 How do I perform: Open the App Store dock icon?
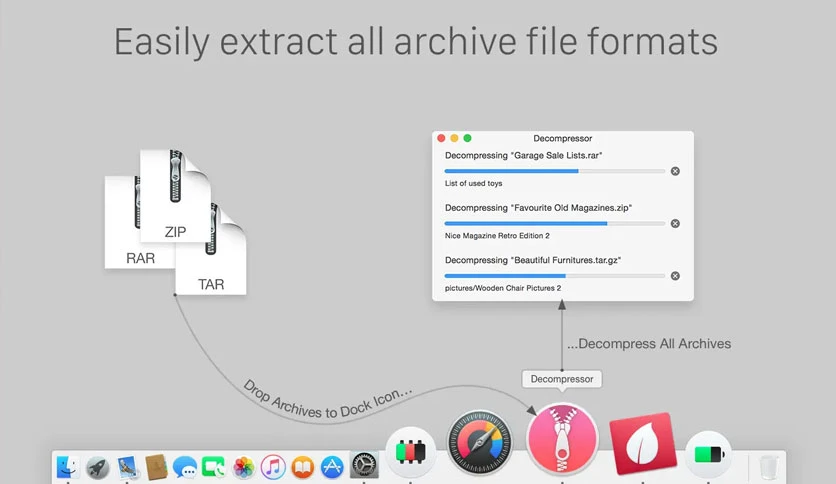(x=332, y=467)
